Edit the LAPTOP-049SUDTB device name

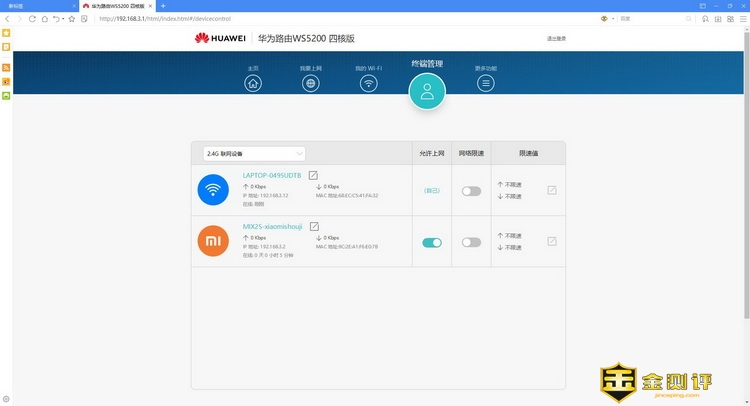pyautogui.click(x=313, y=175)
